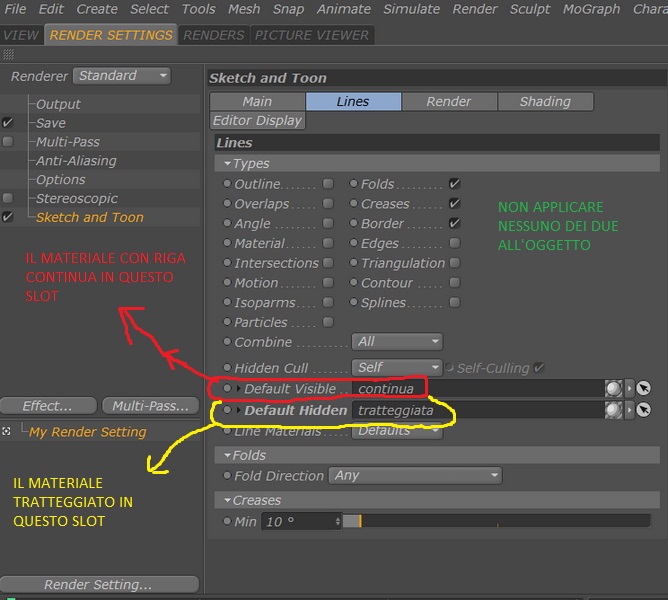Screen dimensions: 668x600
Task: Click material preview sphere for Default Visible
Action: tap(613, 389)
